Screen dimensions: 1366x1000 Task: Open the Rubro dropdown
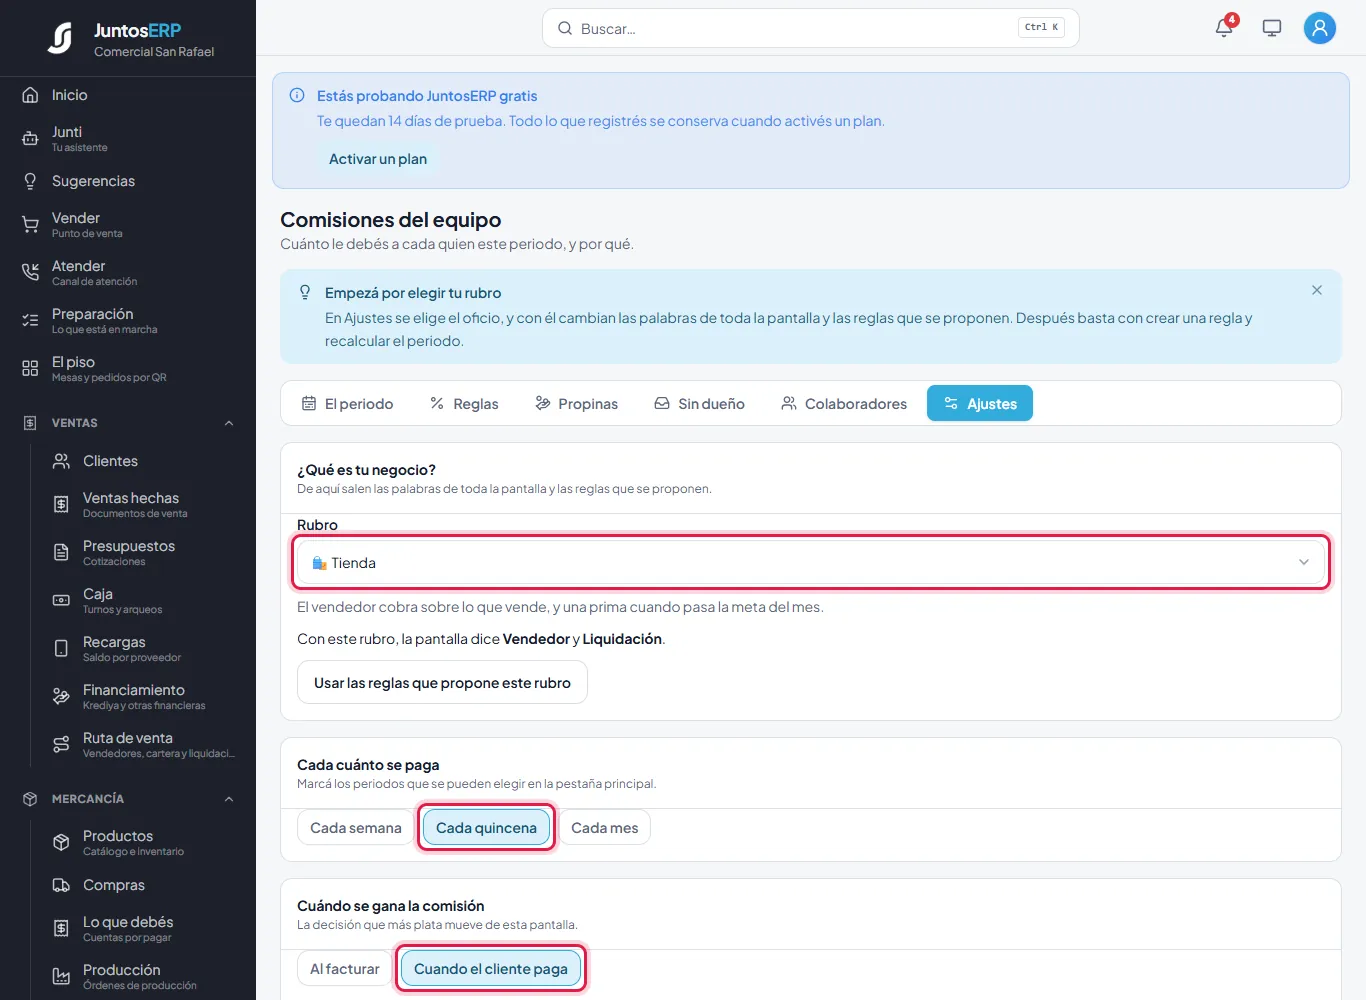tap(811, 563)
